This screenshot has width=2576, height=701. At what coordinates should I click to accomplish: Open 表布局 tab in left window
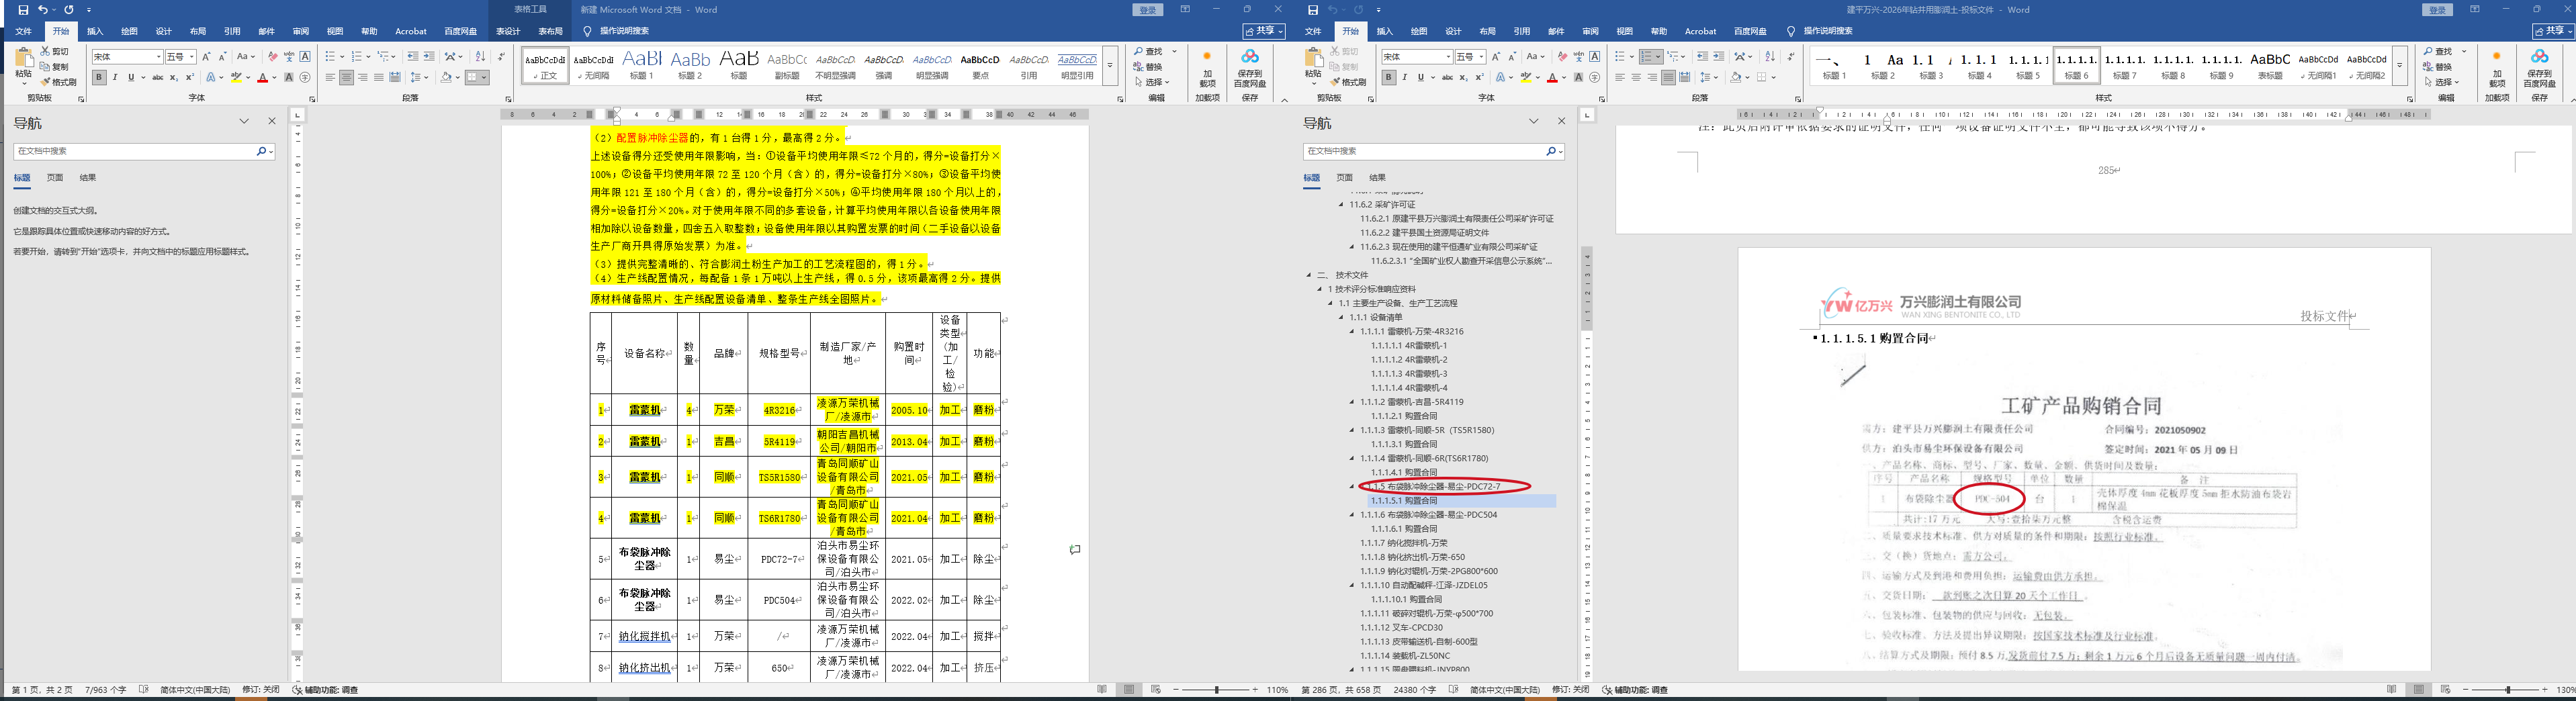(550, 31)
